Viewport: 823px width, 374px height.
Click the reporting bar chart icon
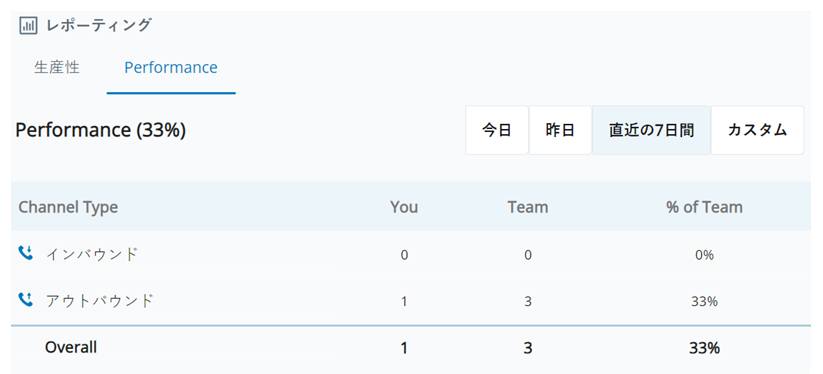tap(28, 25)
